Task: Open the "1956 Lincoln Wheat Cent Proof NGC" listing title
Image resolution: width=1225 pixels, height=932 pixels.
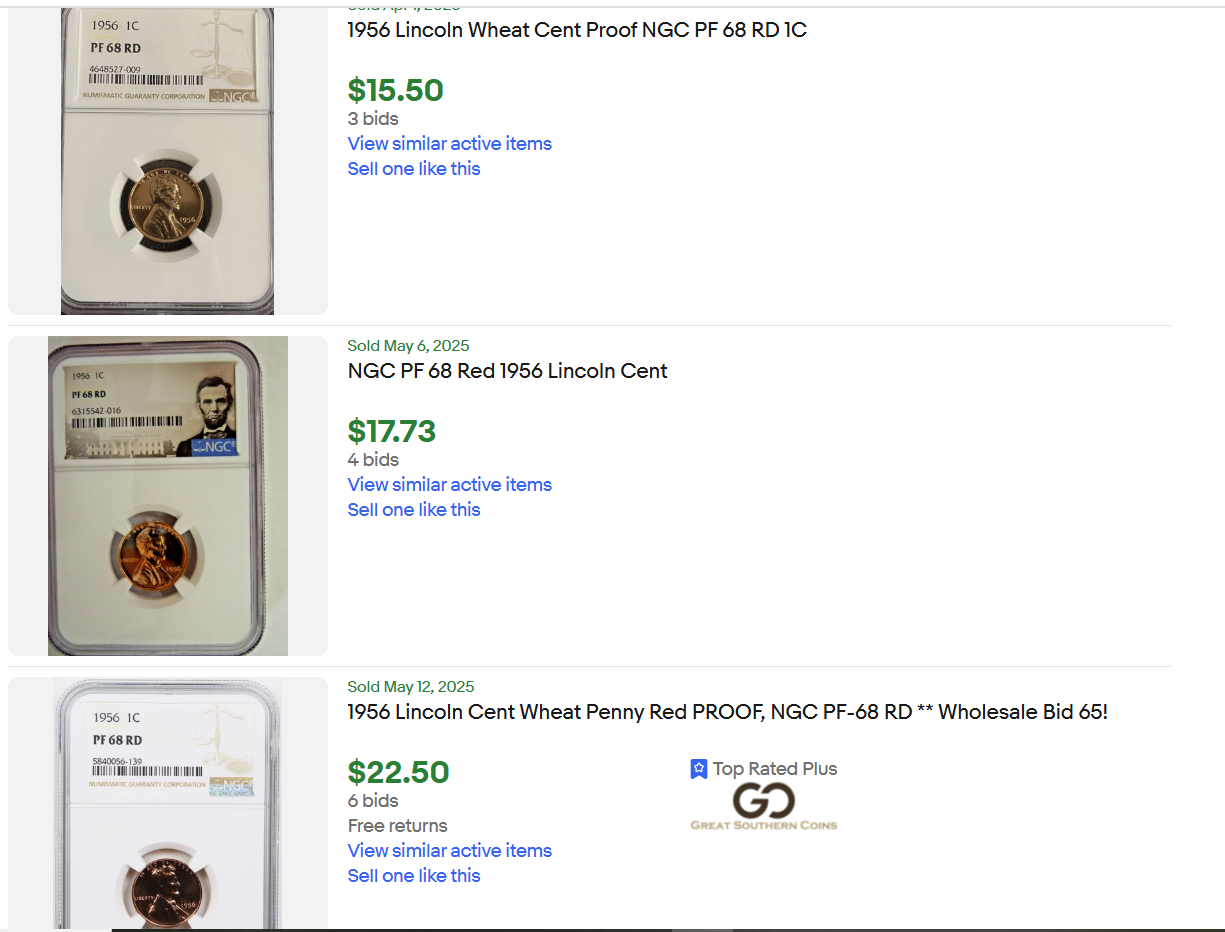Action: click(x=577, y=30)
